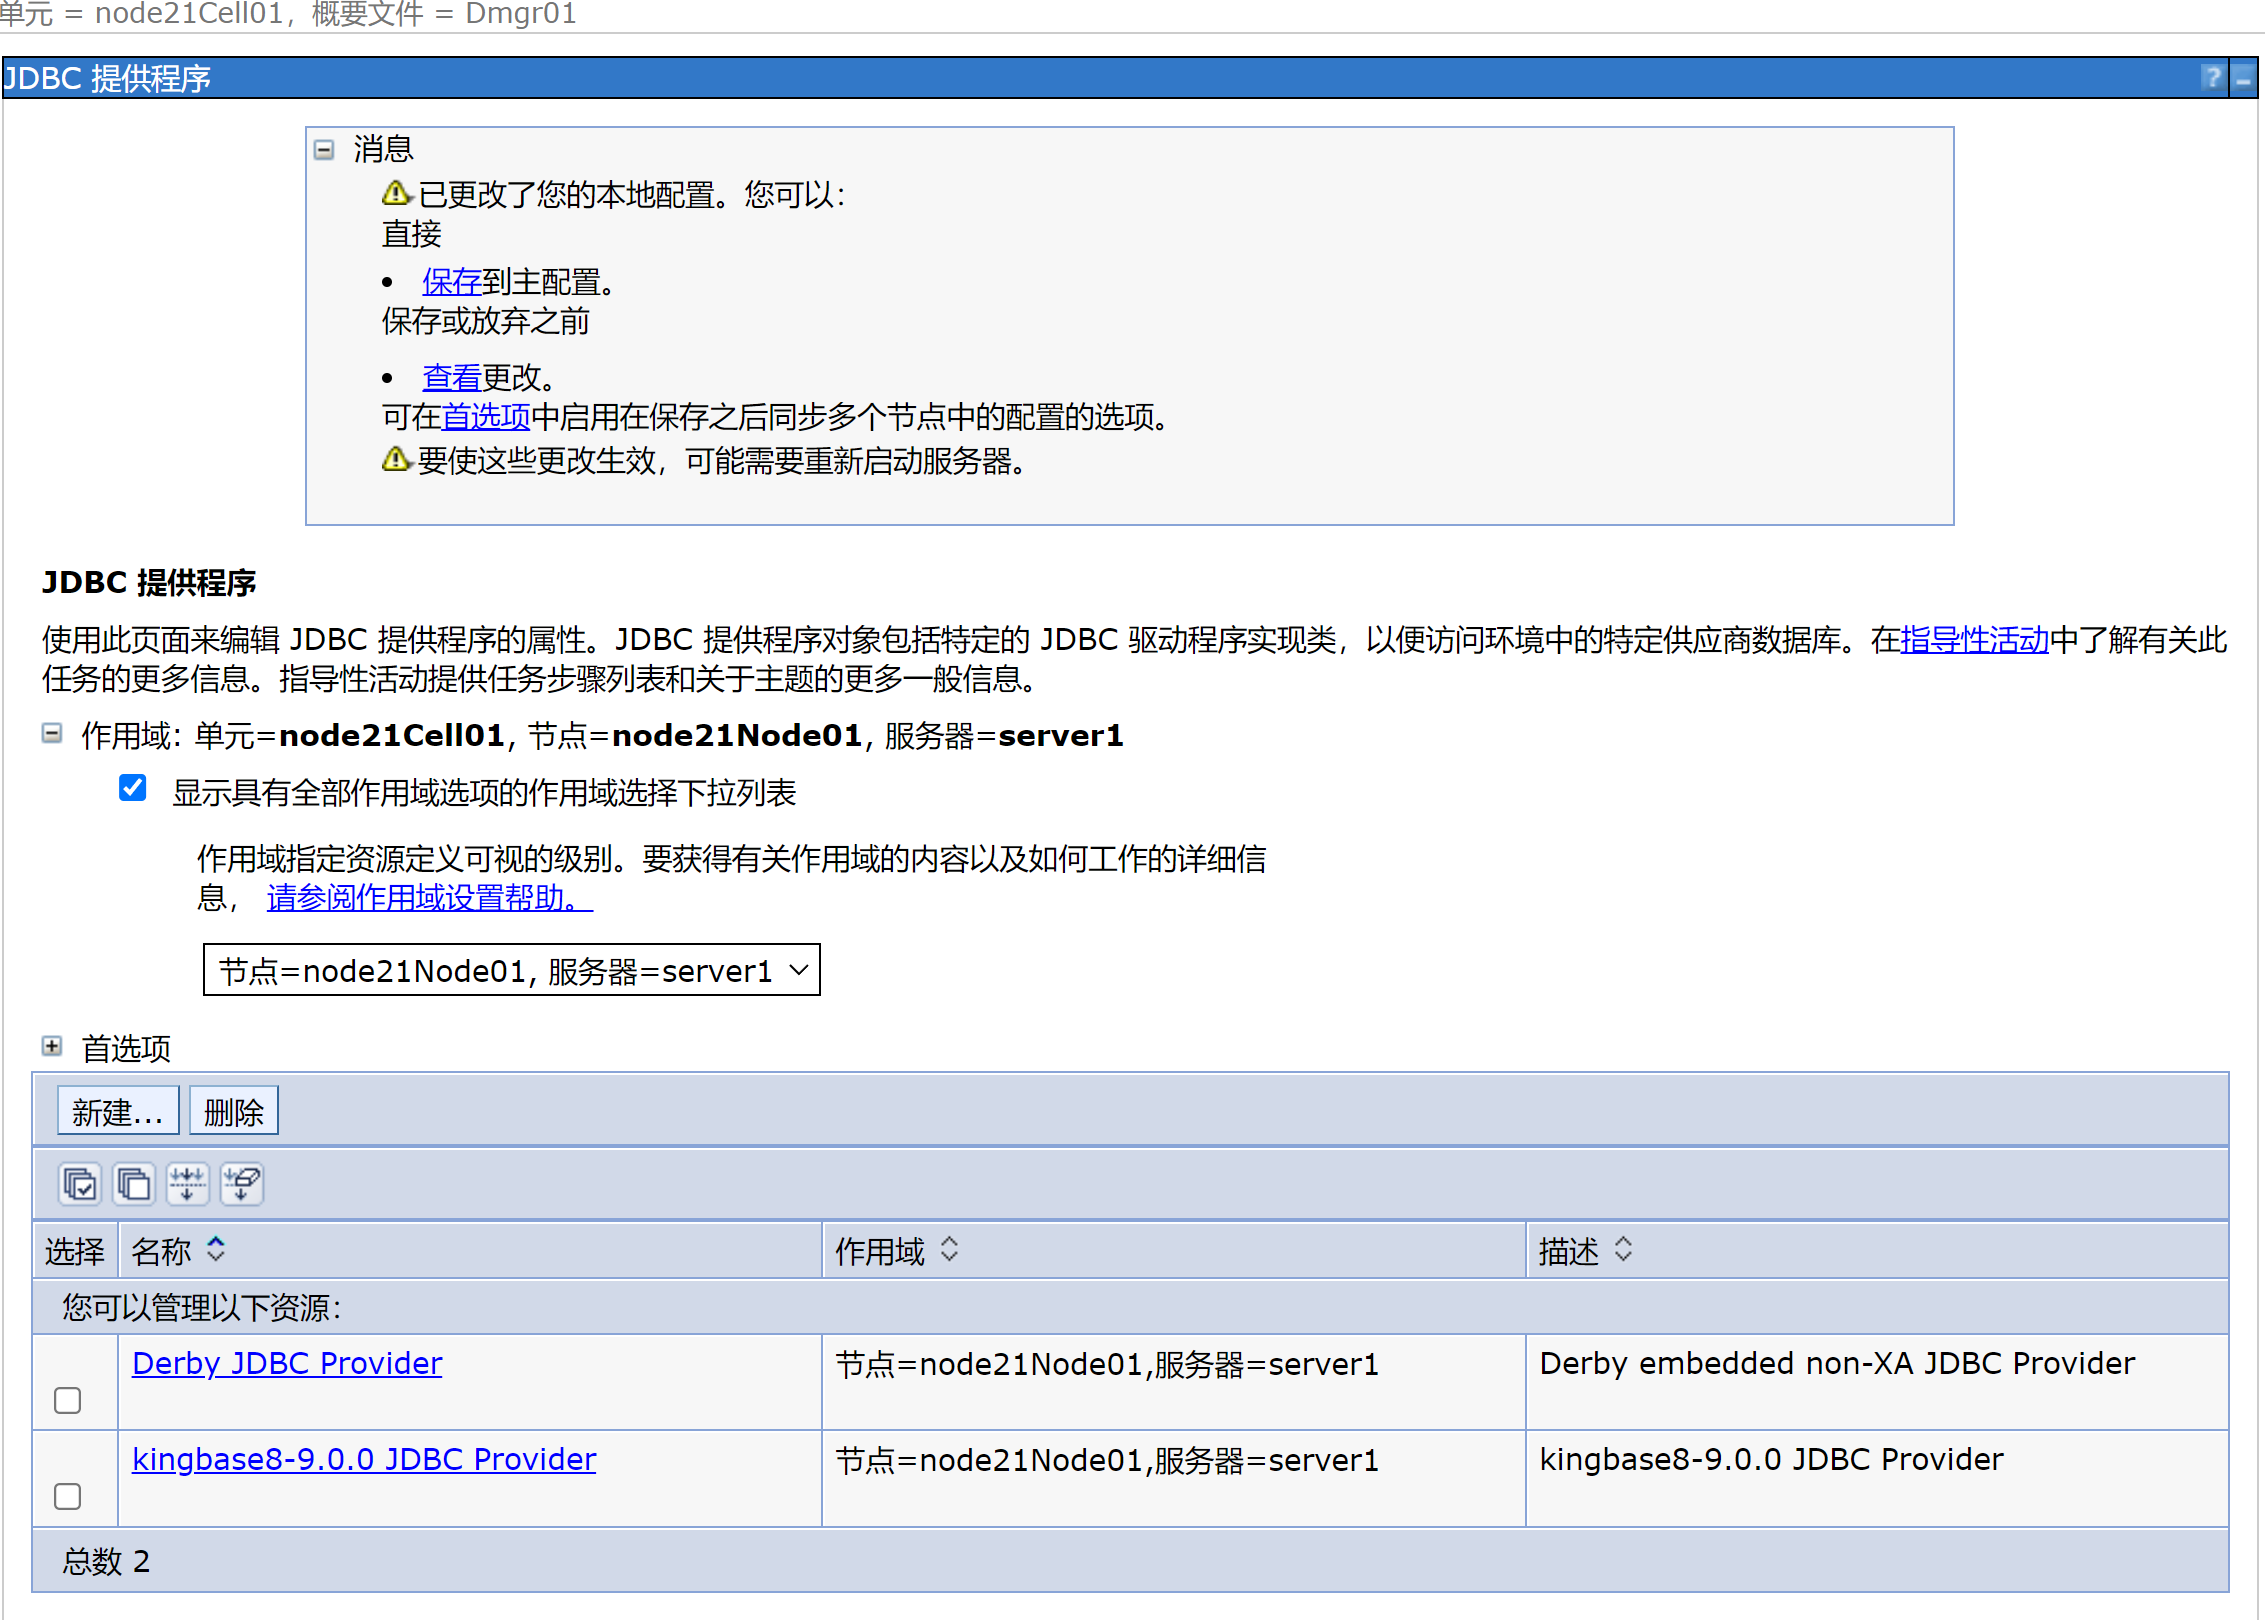Image resolution: width=2265 pixels, height=1620 pixels.
Task: Collapse the 作用域 scope section
Action: coord(52,734)
